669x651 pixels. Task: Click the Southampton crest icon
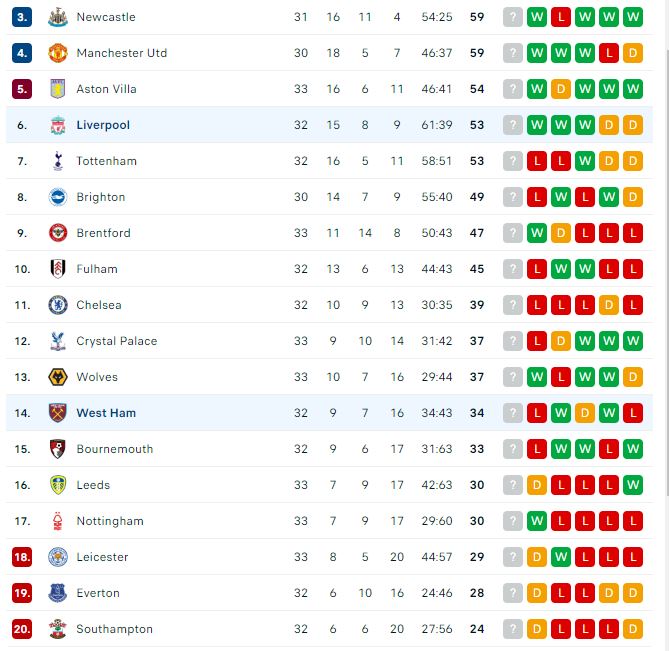[x=57, y=629]
